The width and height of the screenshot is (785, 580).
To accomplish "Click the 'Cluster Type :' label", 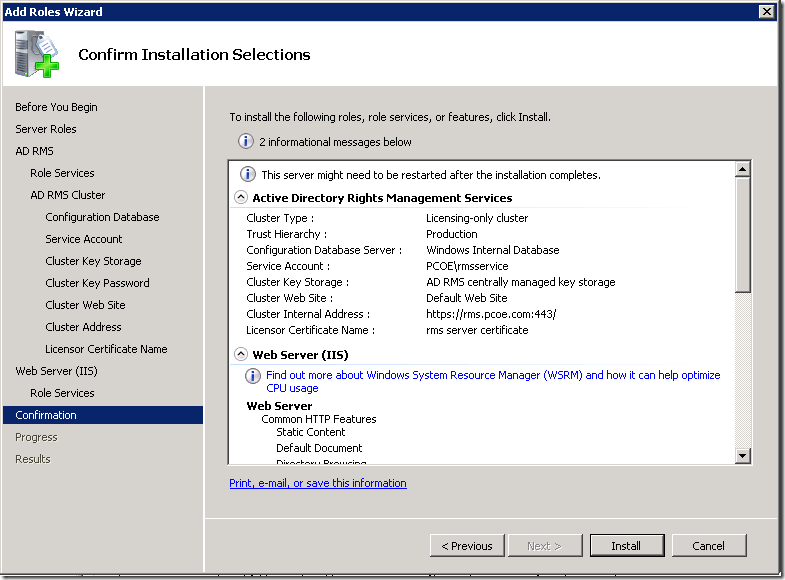I will (x=280, y=218).
